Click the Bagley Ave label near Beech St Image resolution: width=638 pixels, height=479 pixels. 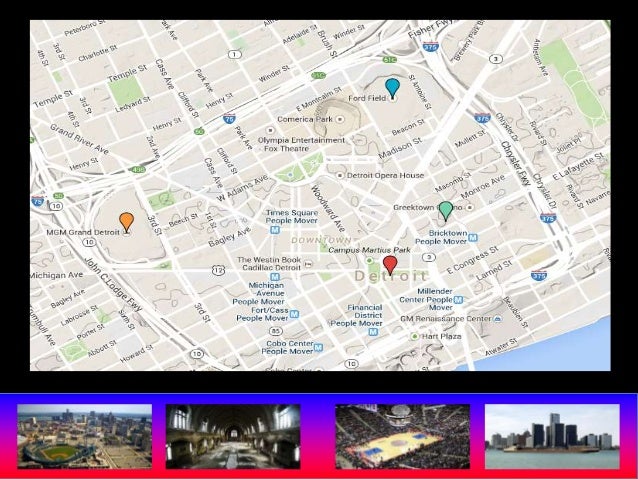(x=229, y=237)
